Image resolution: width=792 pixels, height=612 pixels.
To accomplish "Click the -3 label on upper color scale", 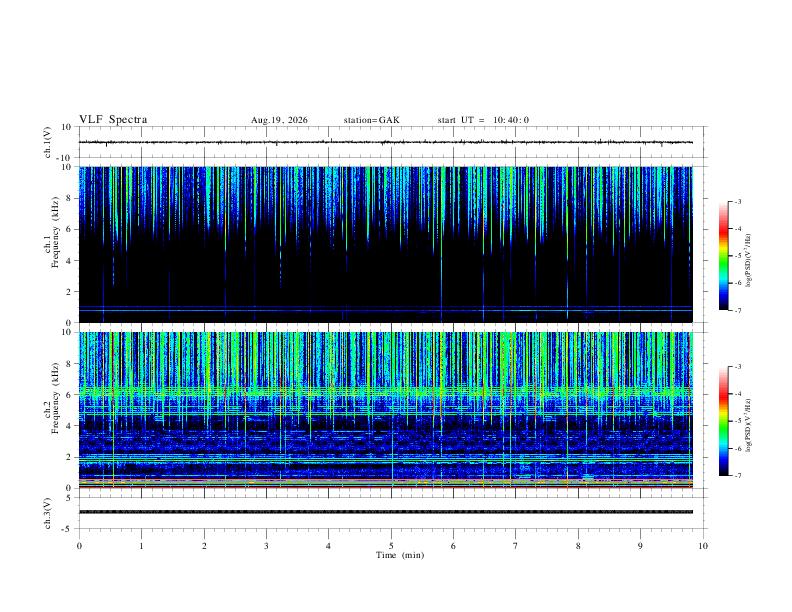I will [x=738, y=201].
